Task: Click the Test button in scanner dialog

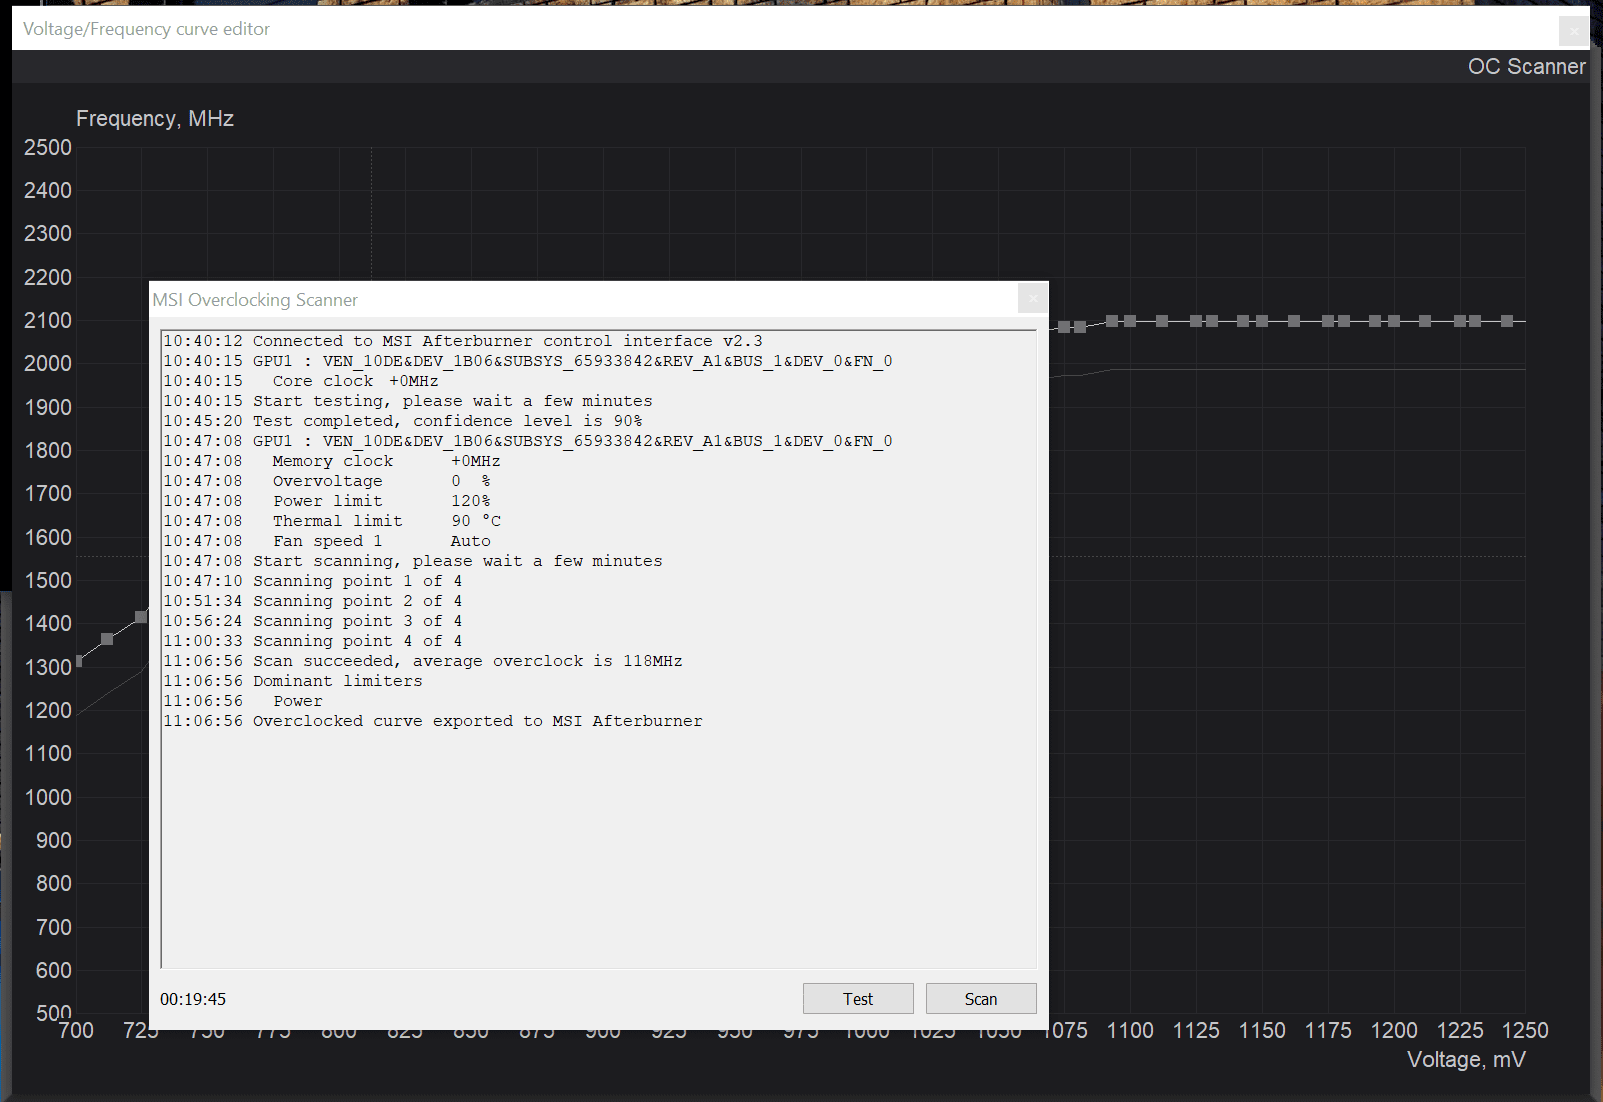Action: click(x=858, y=999)
